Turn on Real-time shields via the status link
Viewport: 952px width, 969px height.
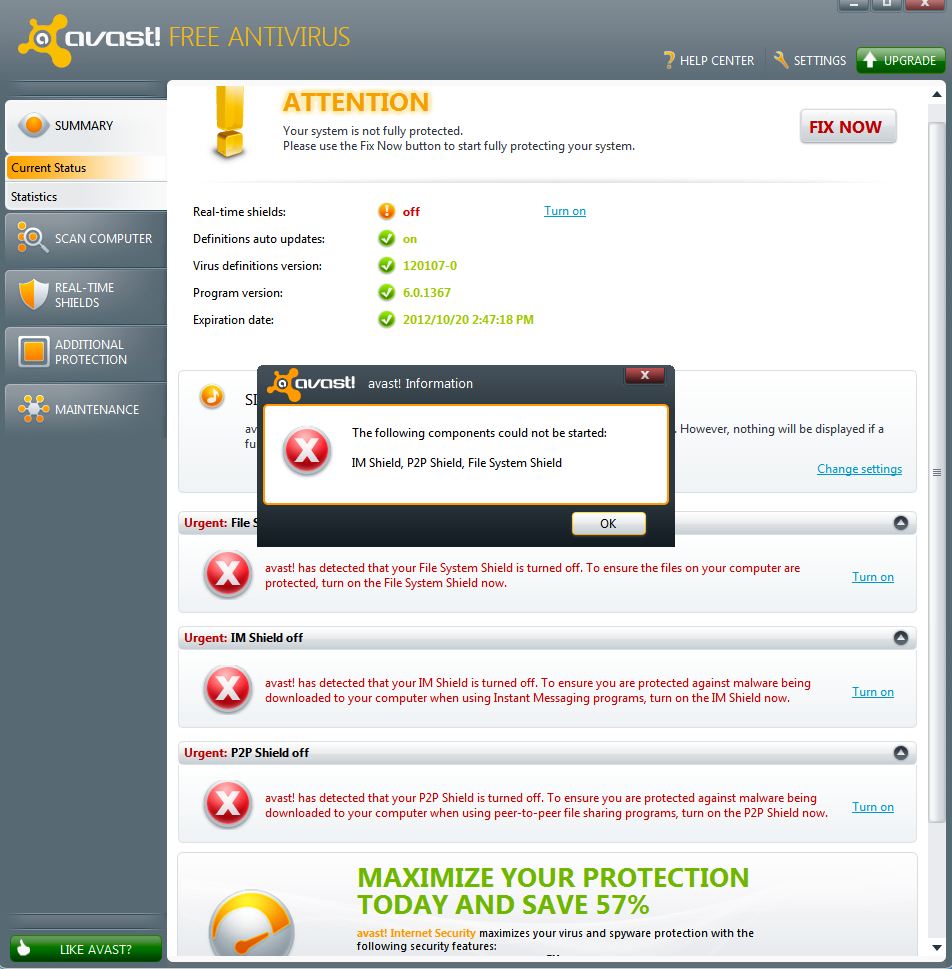click(564, 211)
